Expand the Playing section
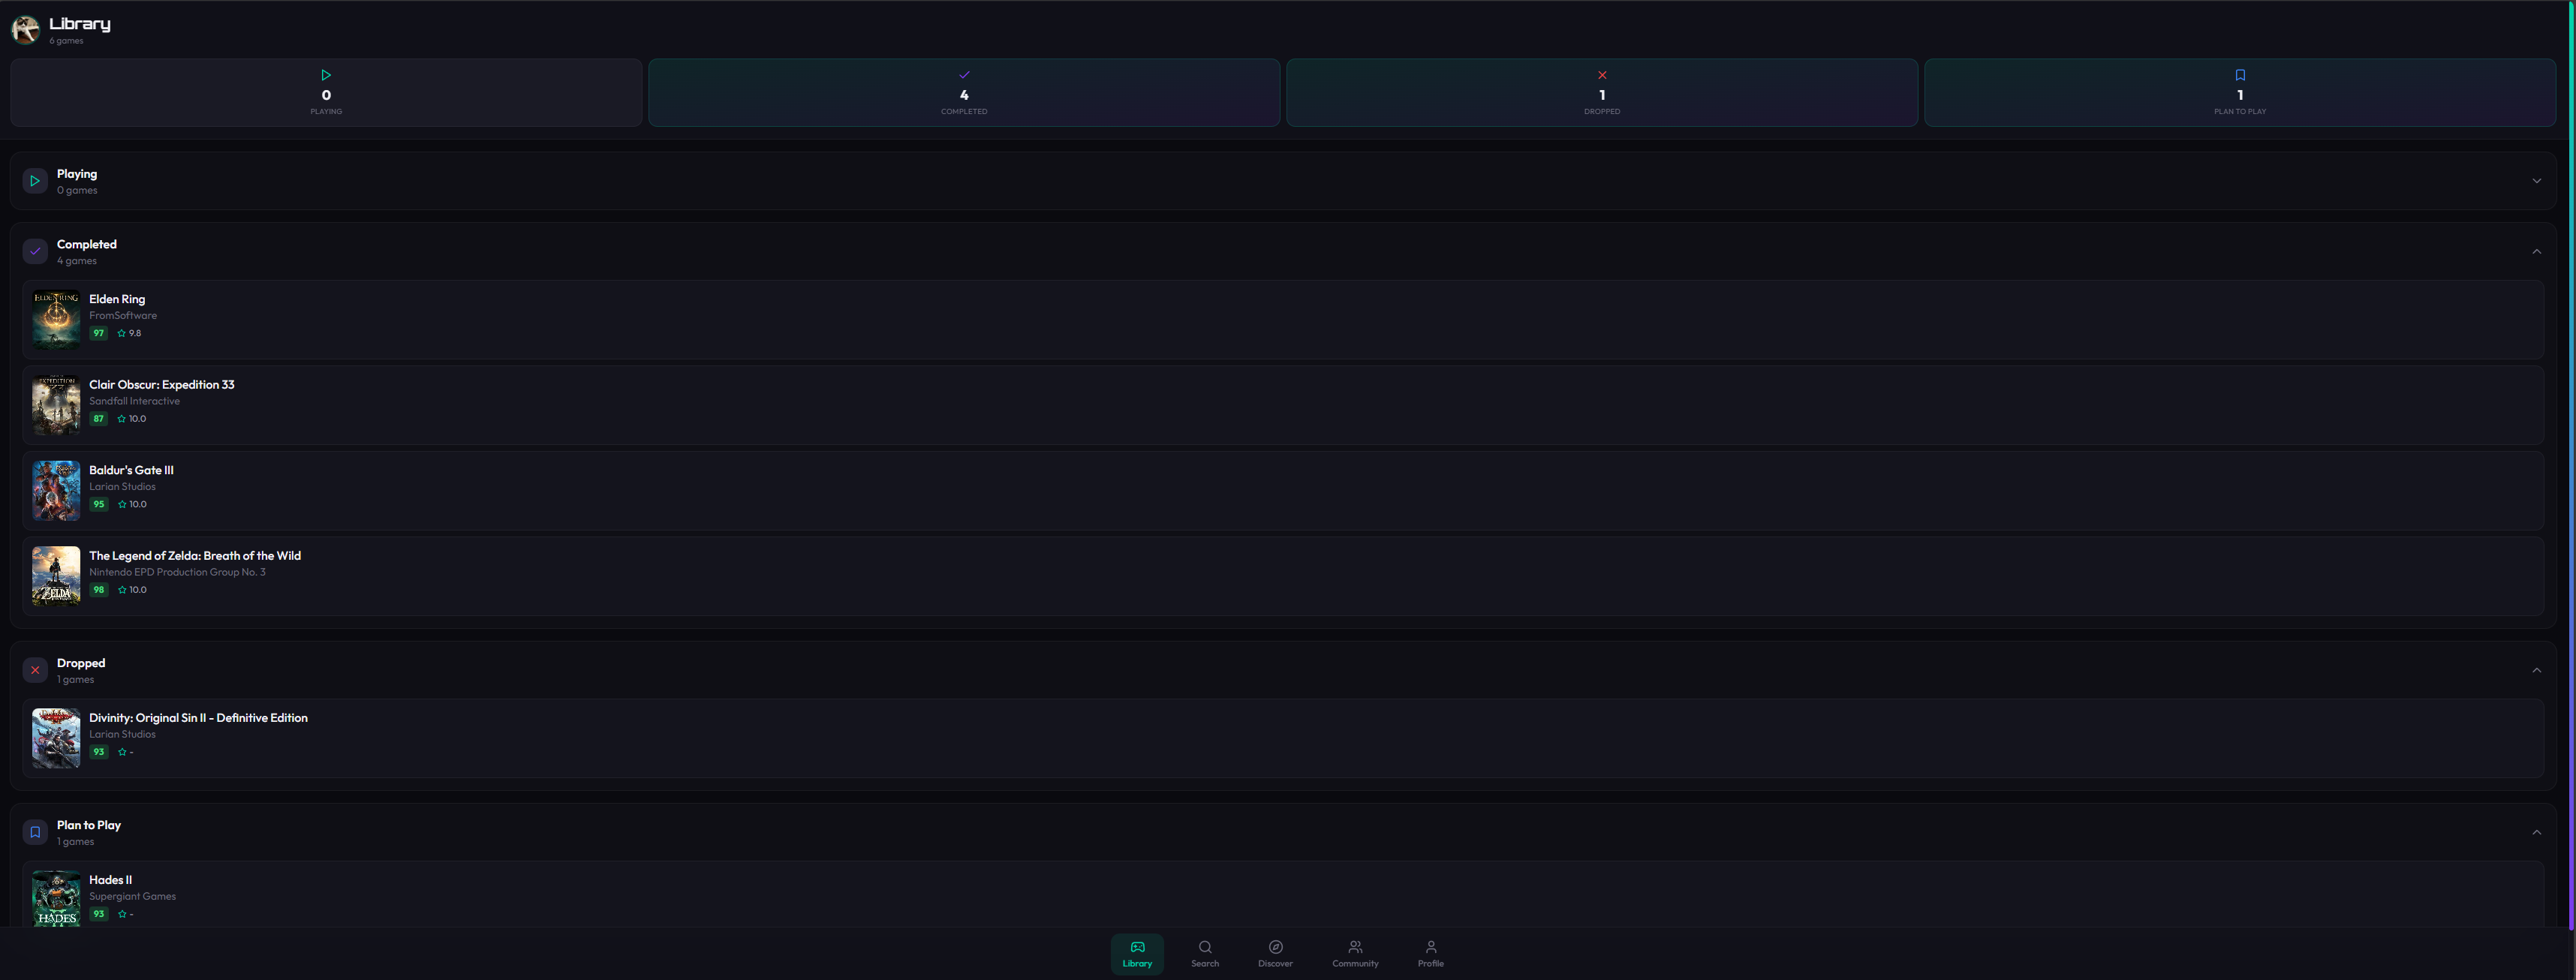The width and height of the screenshot is (2576, 980). [2537, 181]
